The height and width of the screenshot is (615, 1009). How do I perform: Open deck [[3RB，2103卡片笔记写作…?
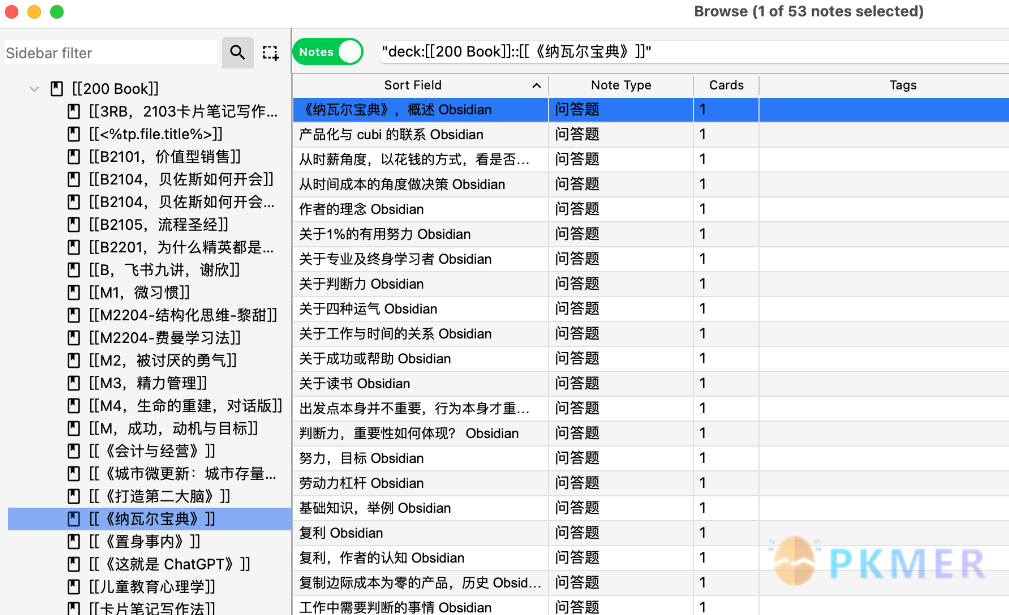tap(183, 111)
